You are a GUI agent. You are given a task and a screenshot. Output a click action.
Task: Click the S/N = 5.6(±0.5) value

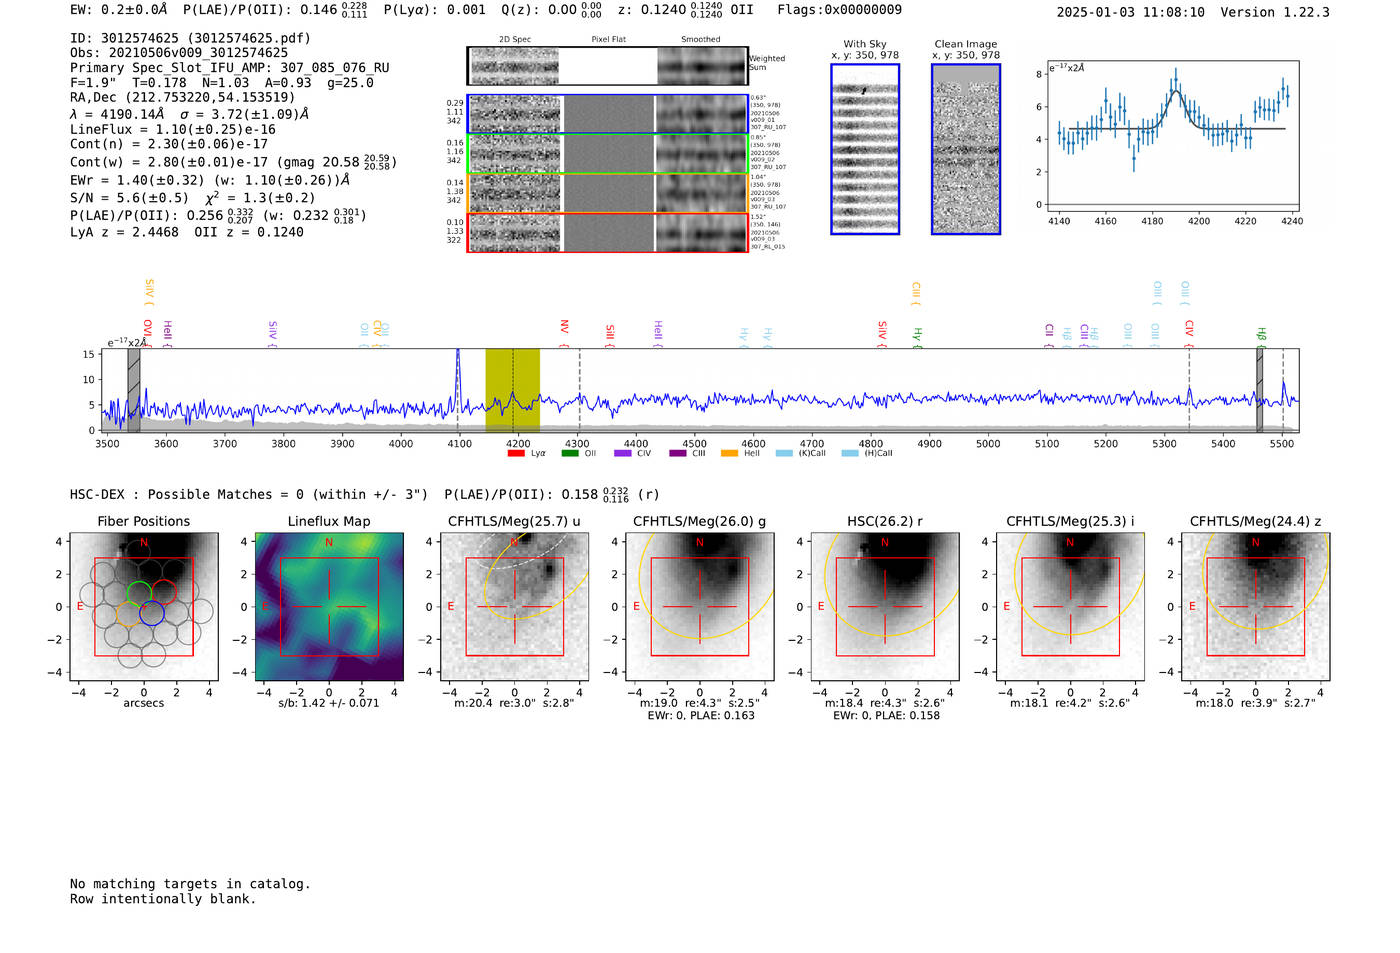(x=129, y=198)
